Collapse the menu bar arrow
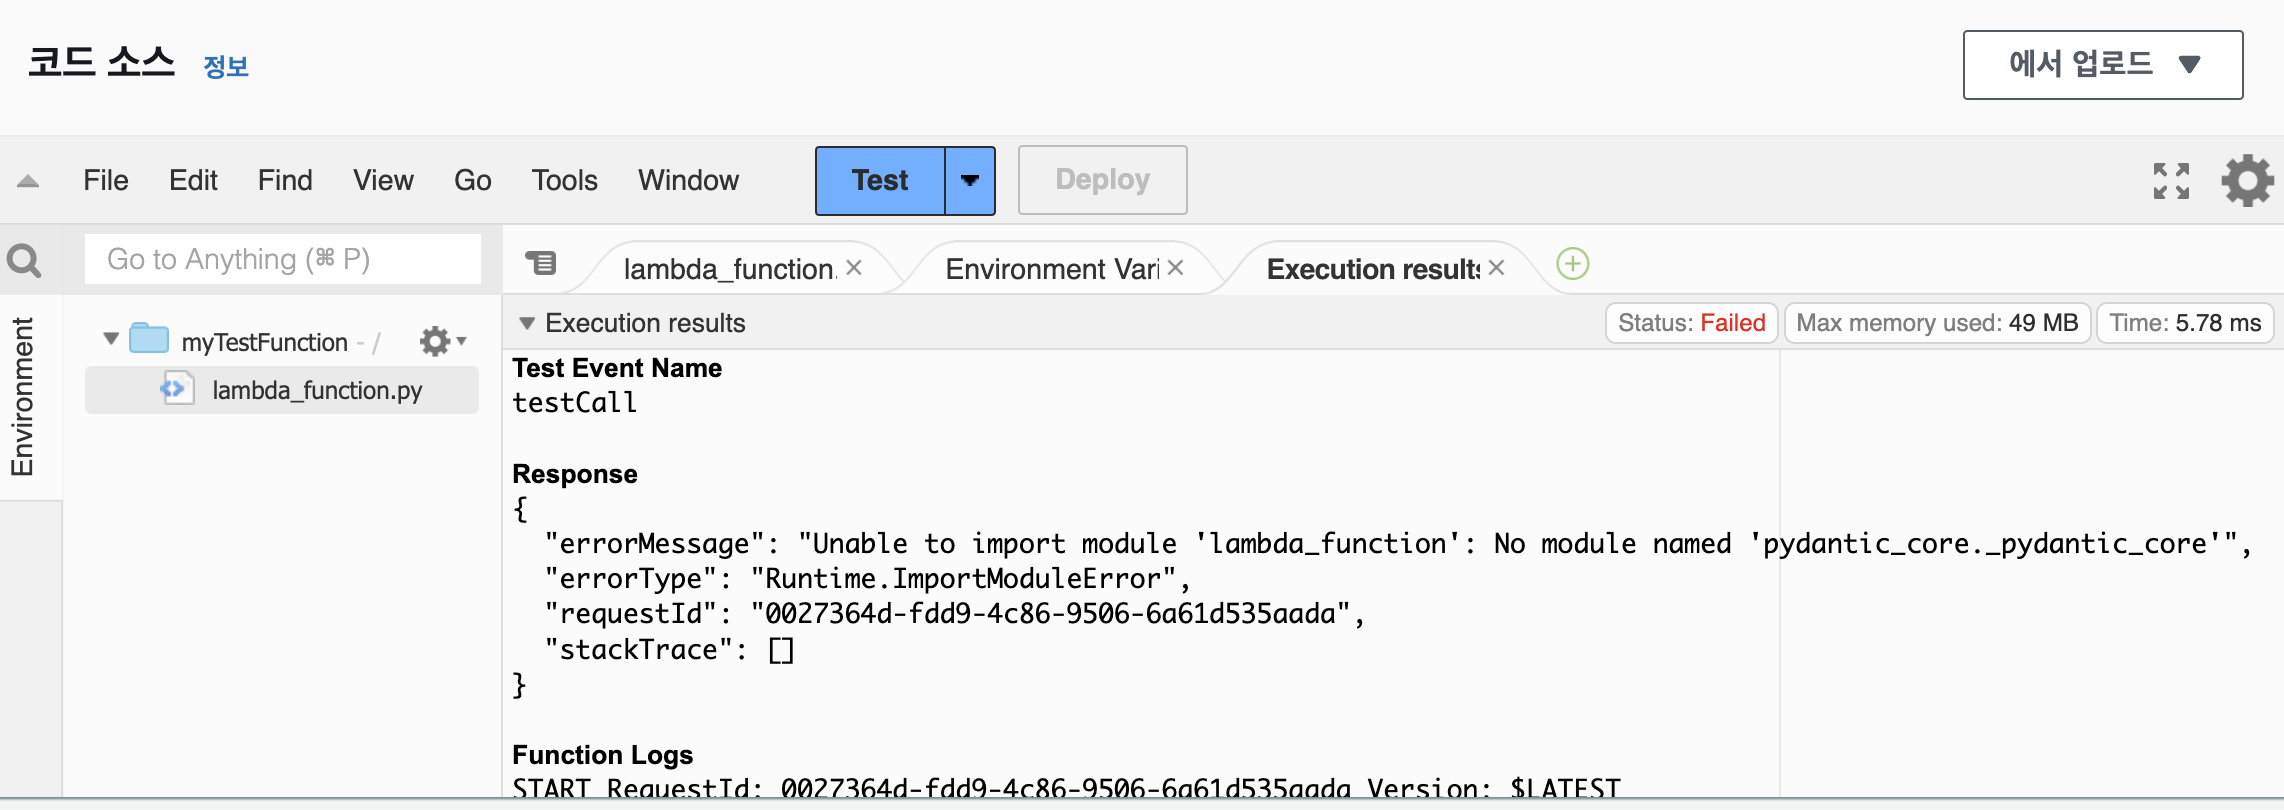Image resolution: width=2284 pixels, height=810 pixels. click(28, 181)
